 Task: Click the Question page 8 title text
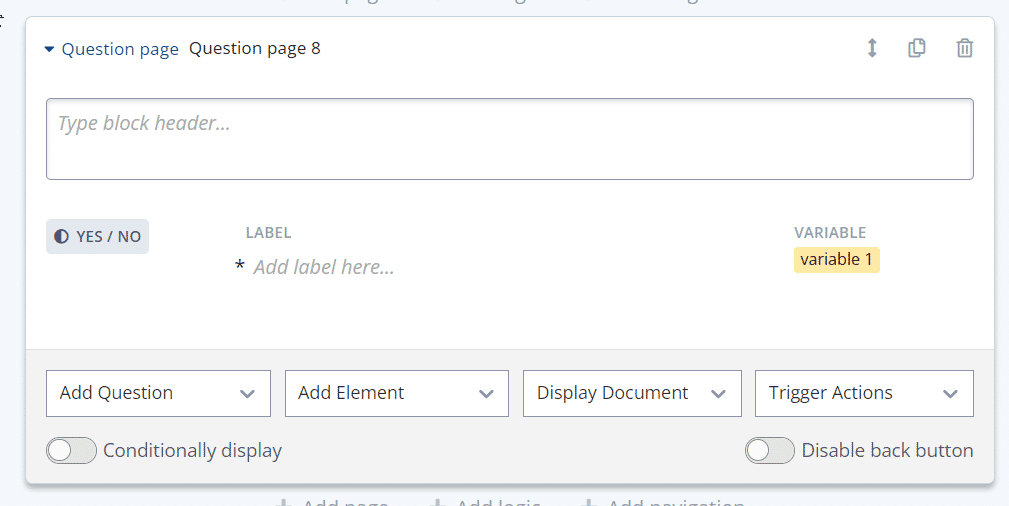tap(255, 49)
